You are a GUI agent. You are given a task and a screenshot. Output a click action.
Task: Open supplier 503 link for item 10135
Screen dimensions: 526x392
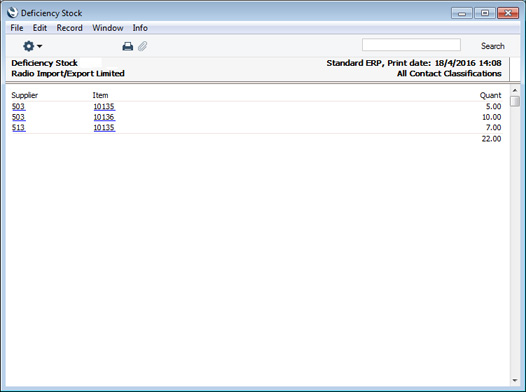click(x=18, y=107)
